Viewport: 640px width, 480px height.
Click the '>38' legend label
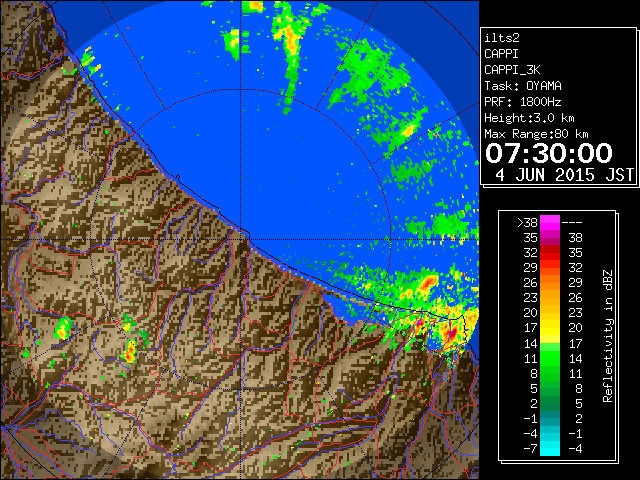click(x=527, y=223)
